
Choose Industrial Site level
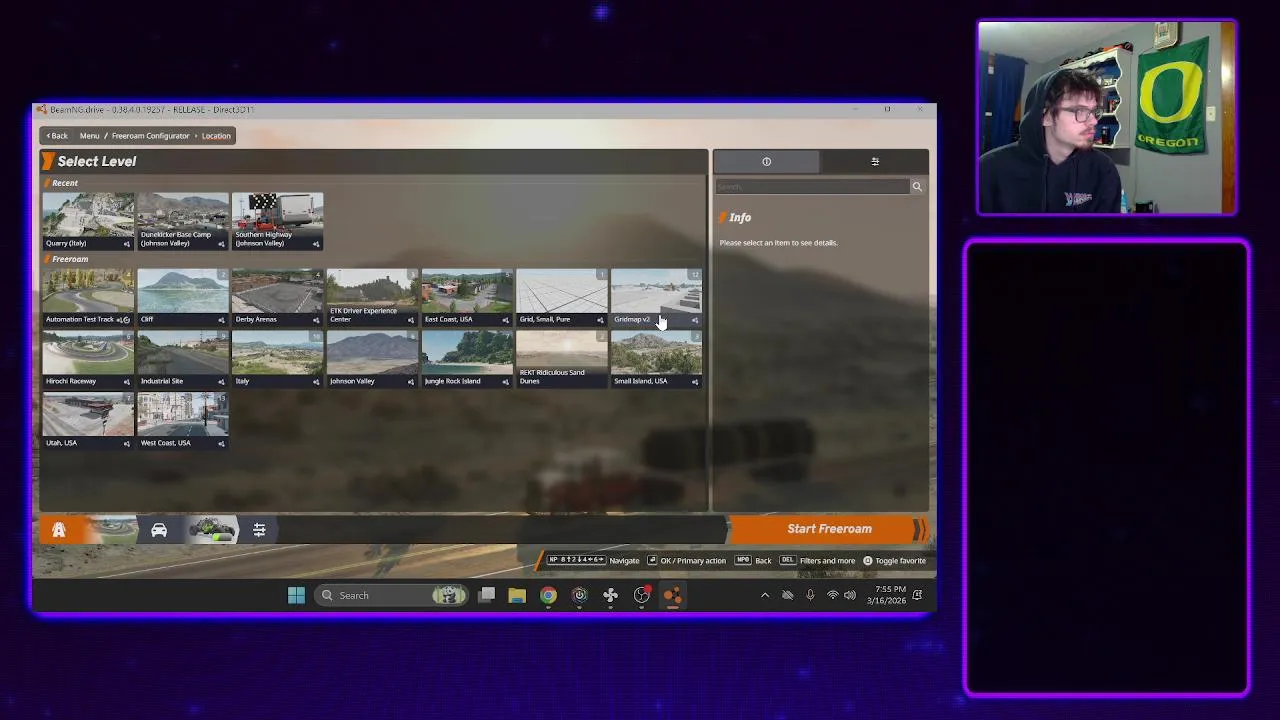pos(183,359)
